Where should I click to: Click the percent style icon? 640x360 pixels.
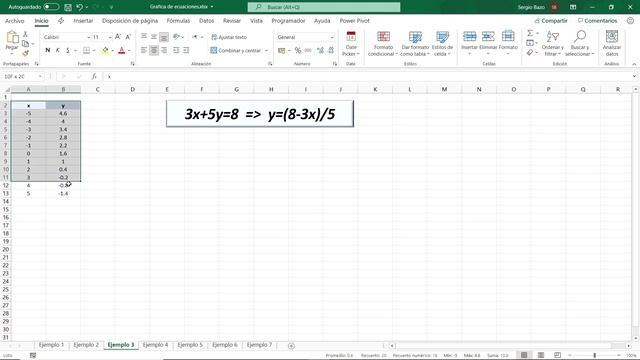pos(298,50)
